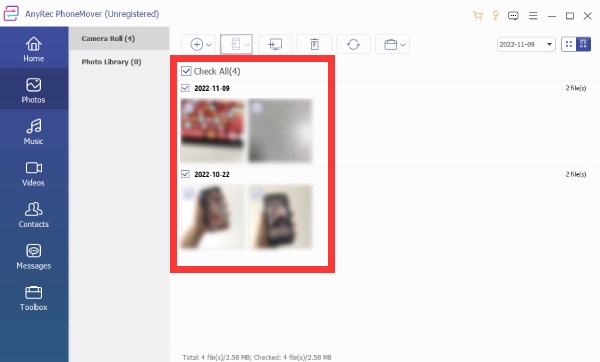Open the Home section in sidebar
The width and height of the screenshot is (600, 362).
tap(34, 49)
